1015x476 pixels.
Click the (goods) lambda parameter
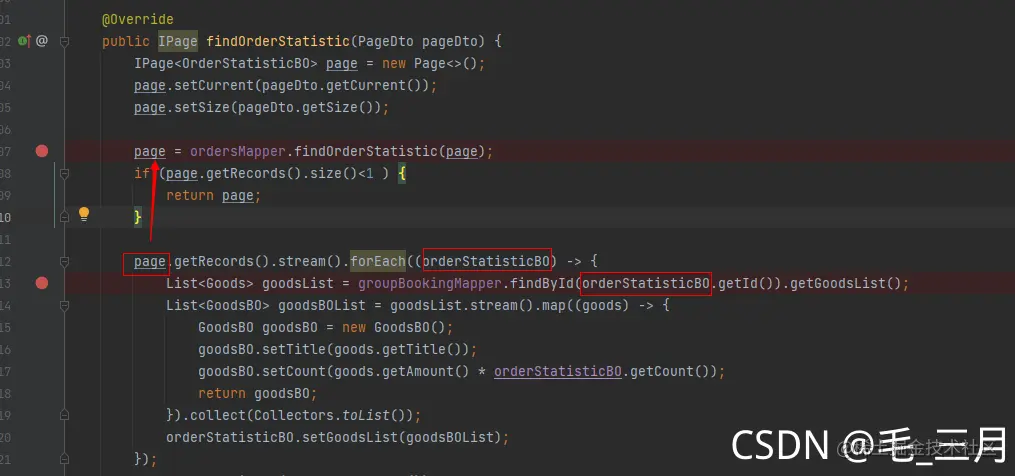[x=605, y=306]
